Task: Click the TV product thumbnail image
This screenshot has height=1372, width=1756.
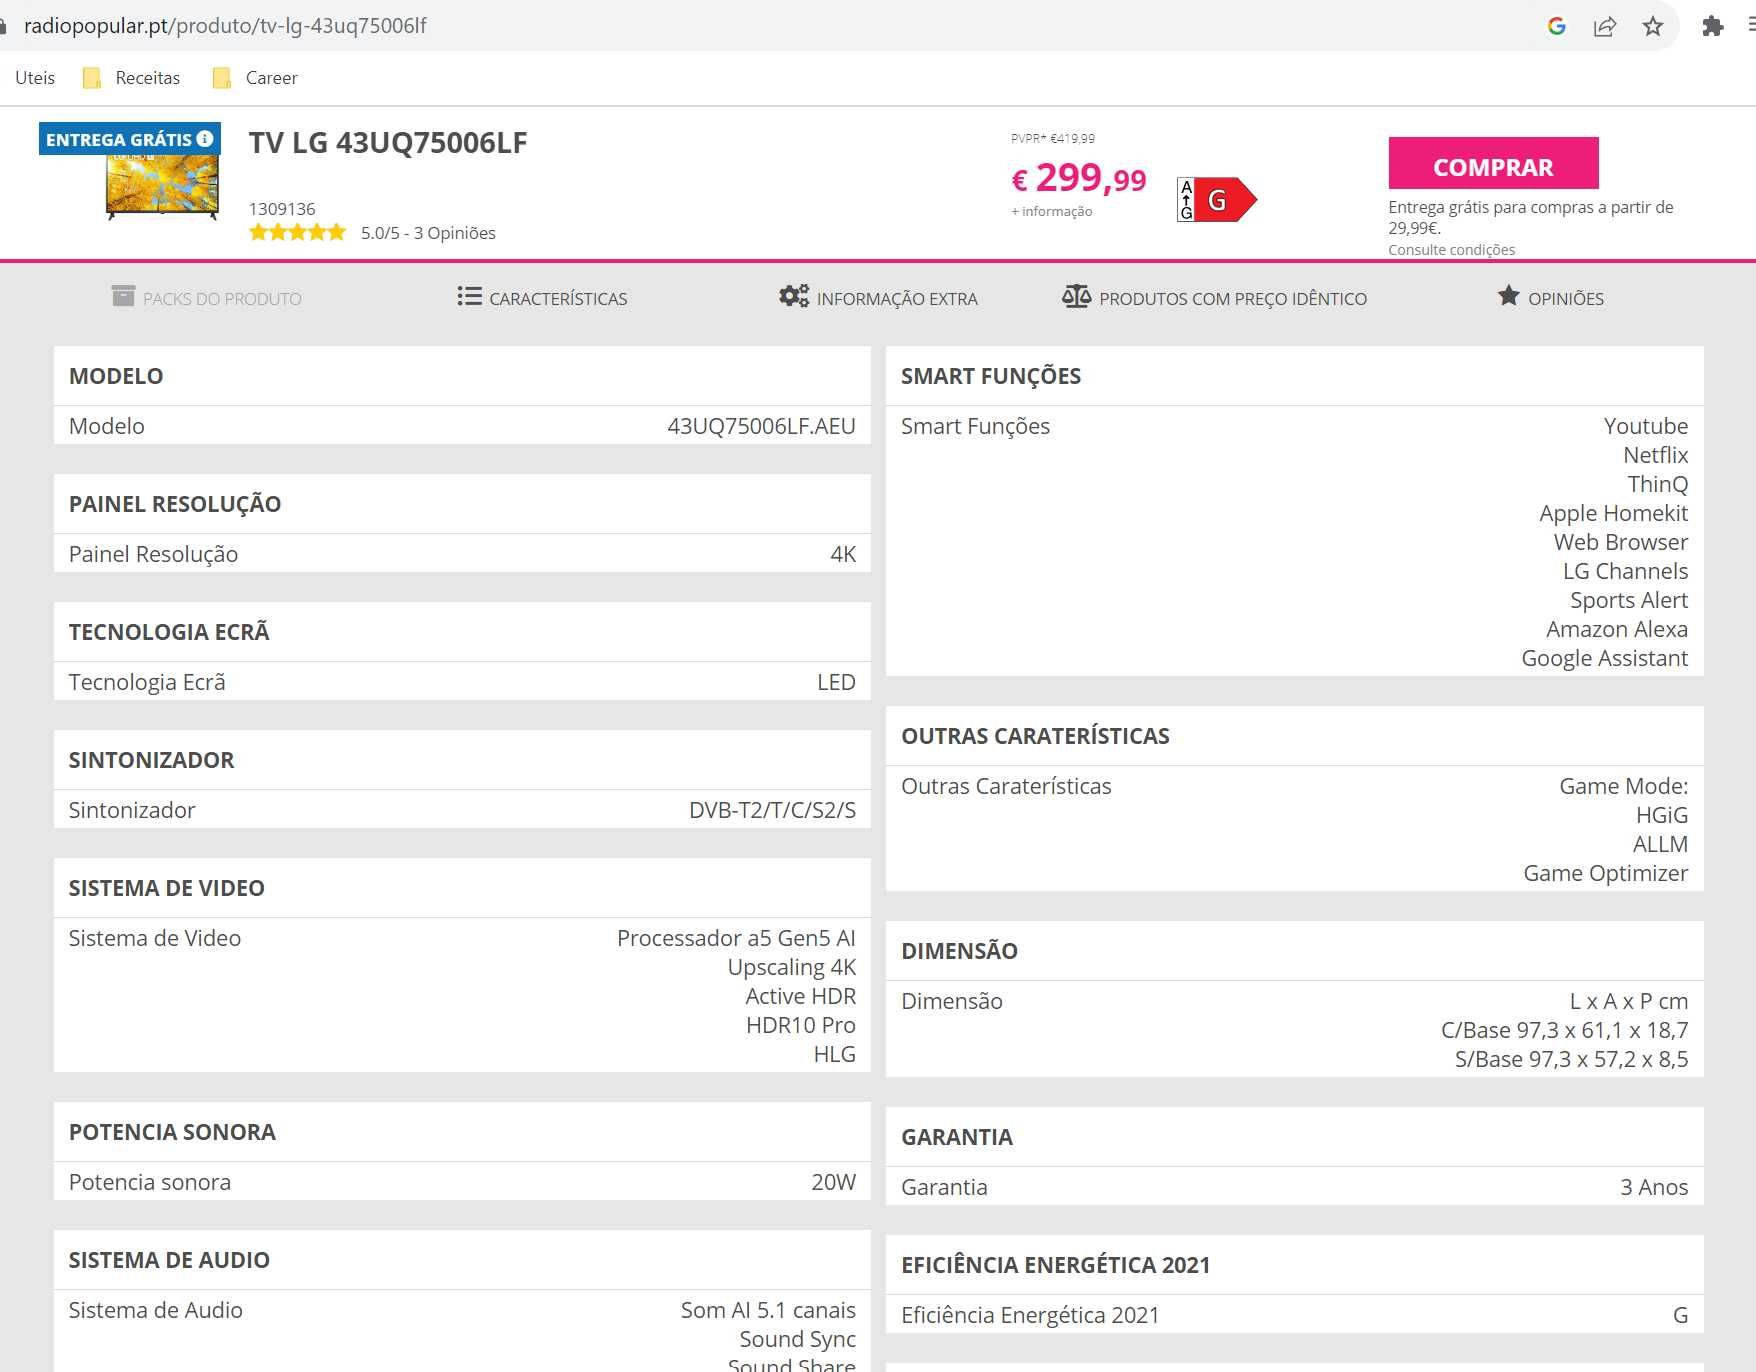Action: 162,186
